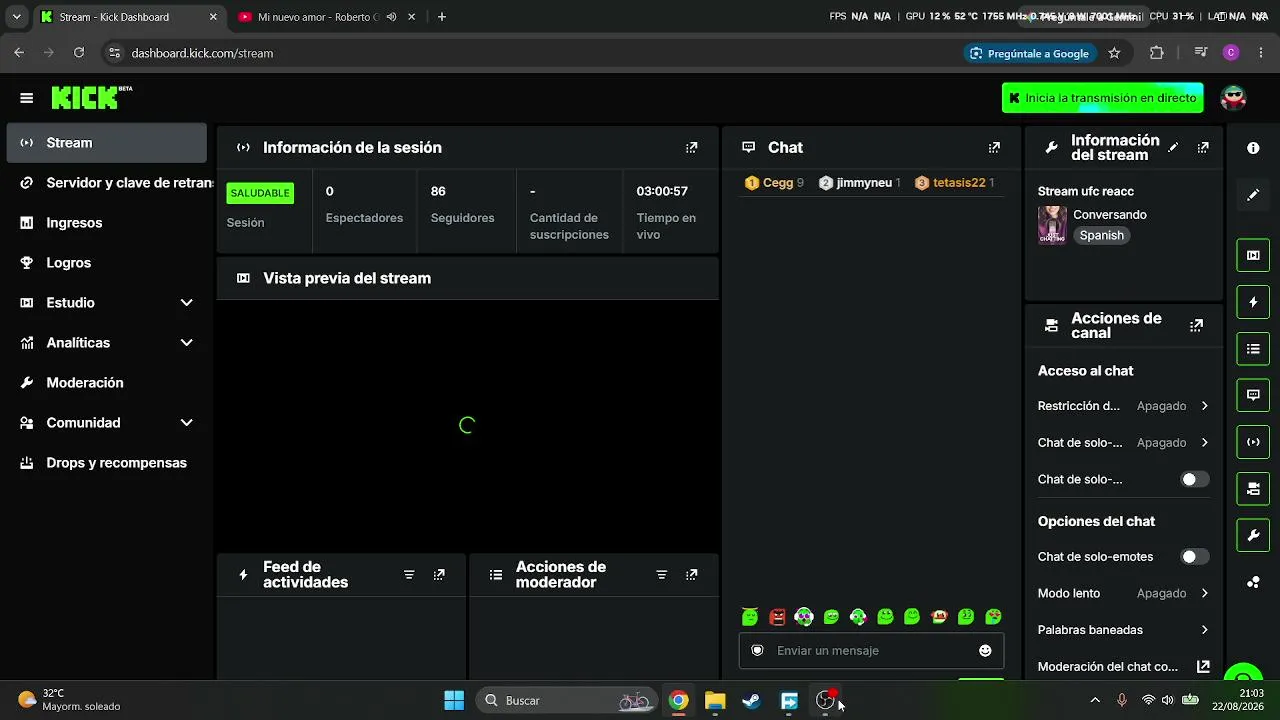
Task: Open Logros in the sidebar
Action: tap(106, 263)
